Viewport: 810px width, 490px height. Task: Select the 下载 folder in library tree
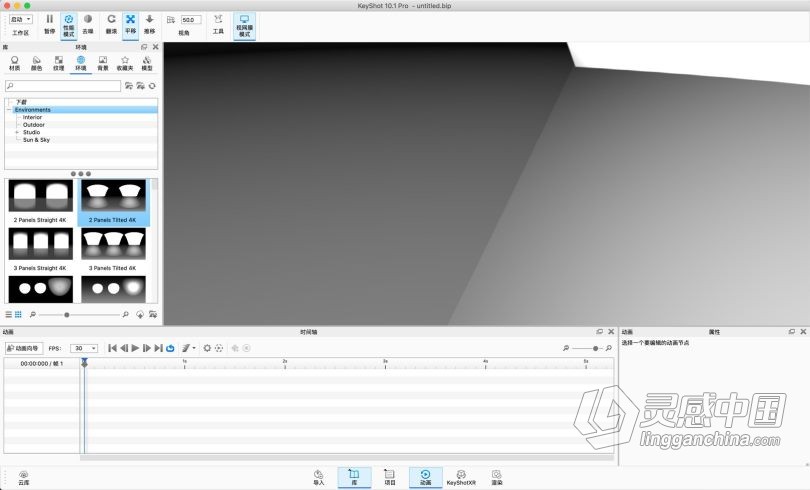(x=21, y=102)
